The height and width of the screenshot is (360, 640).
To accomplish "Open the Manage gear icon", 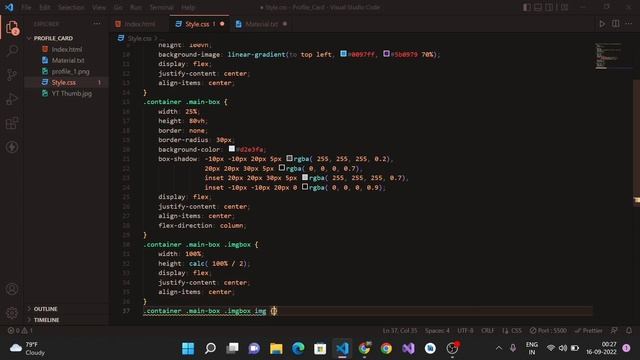I will [x=12, y=313].
